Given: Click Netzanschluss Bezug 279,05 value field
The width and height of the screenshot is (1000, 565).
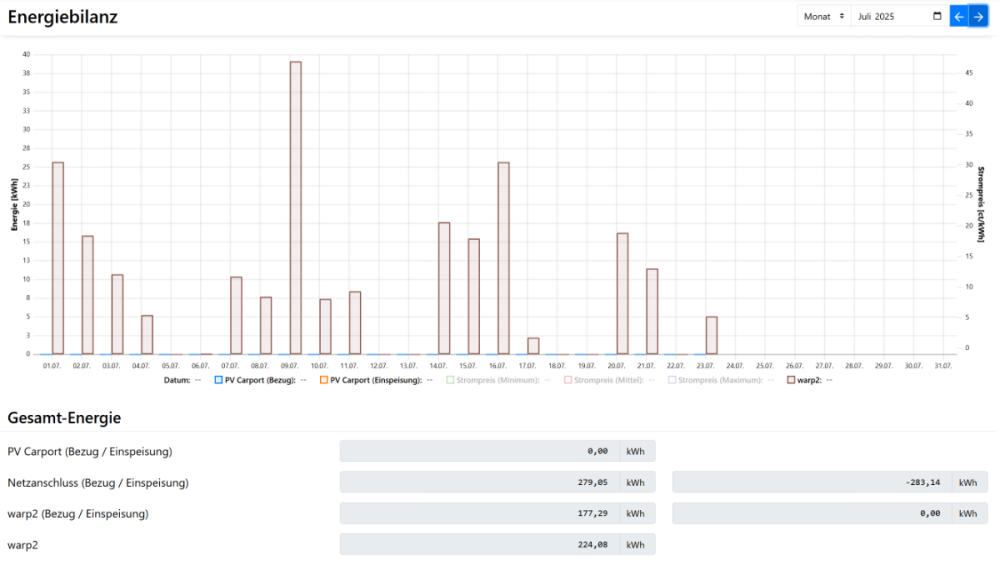Looking at the screenshot, I should [480, 483].
